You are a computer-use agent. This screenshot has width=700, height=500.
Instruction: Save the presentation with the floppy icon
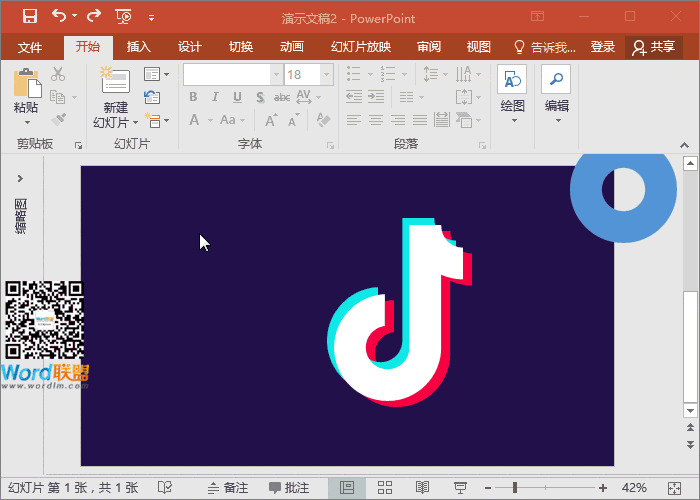pos(30,17)
